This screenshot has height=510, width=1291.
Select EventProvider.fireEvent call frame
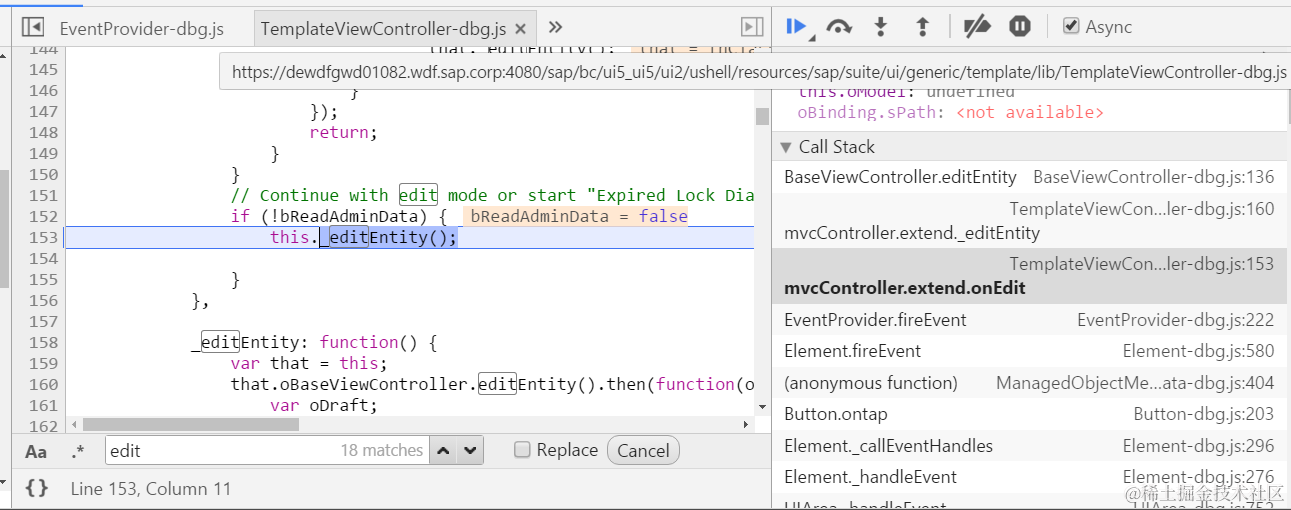(x=1029, y=320)
